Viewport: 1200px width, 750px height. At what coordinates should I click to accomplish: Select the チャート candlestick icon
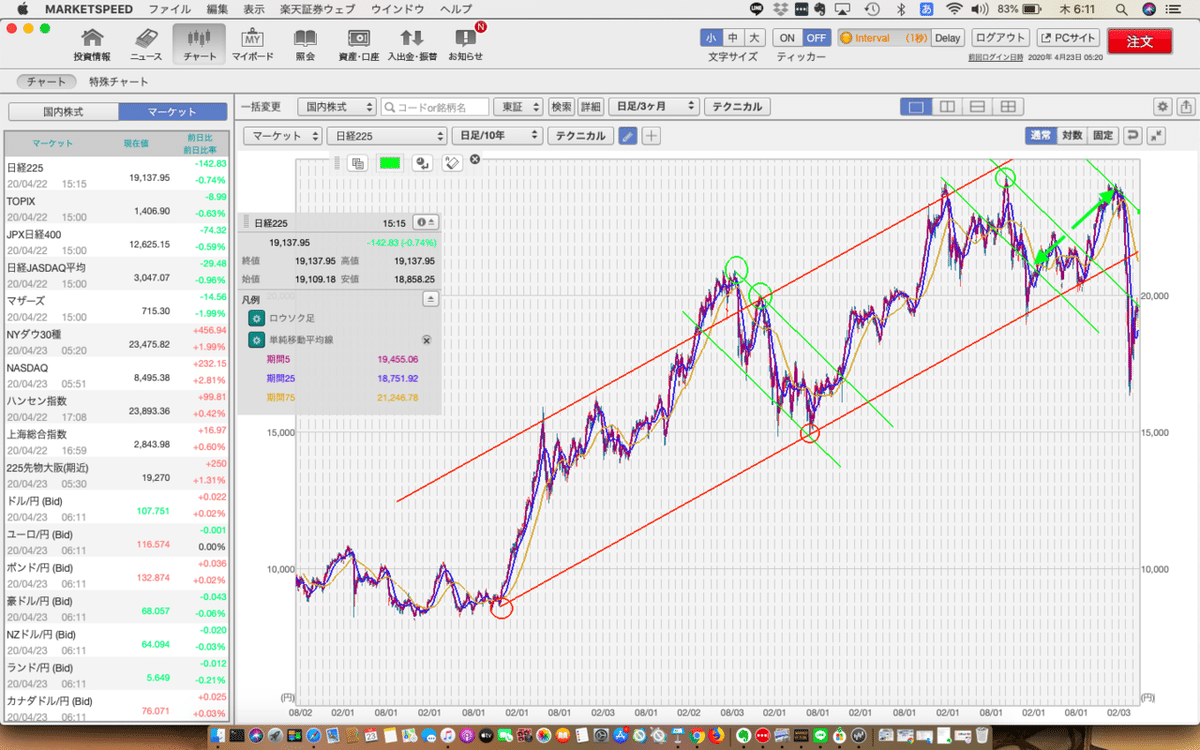(199, 44)
